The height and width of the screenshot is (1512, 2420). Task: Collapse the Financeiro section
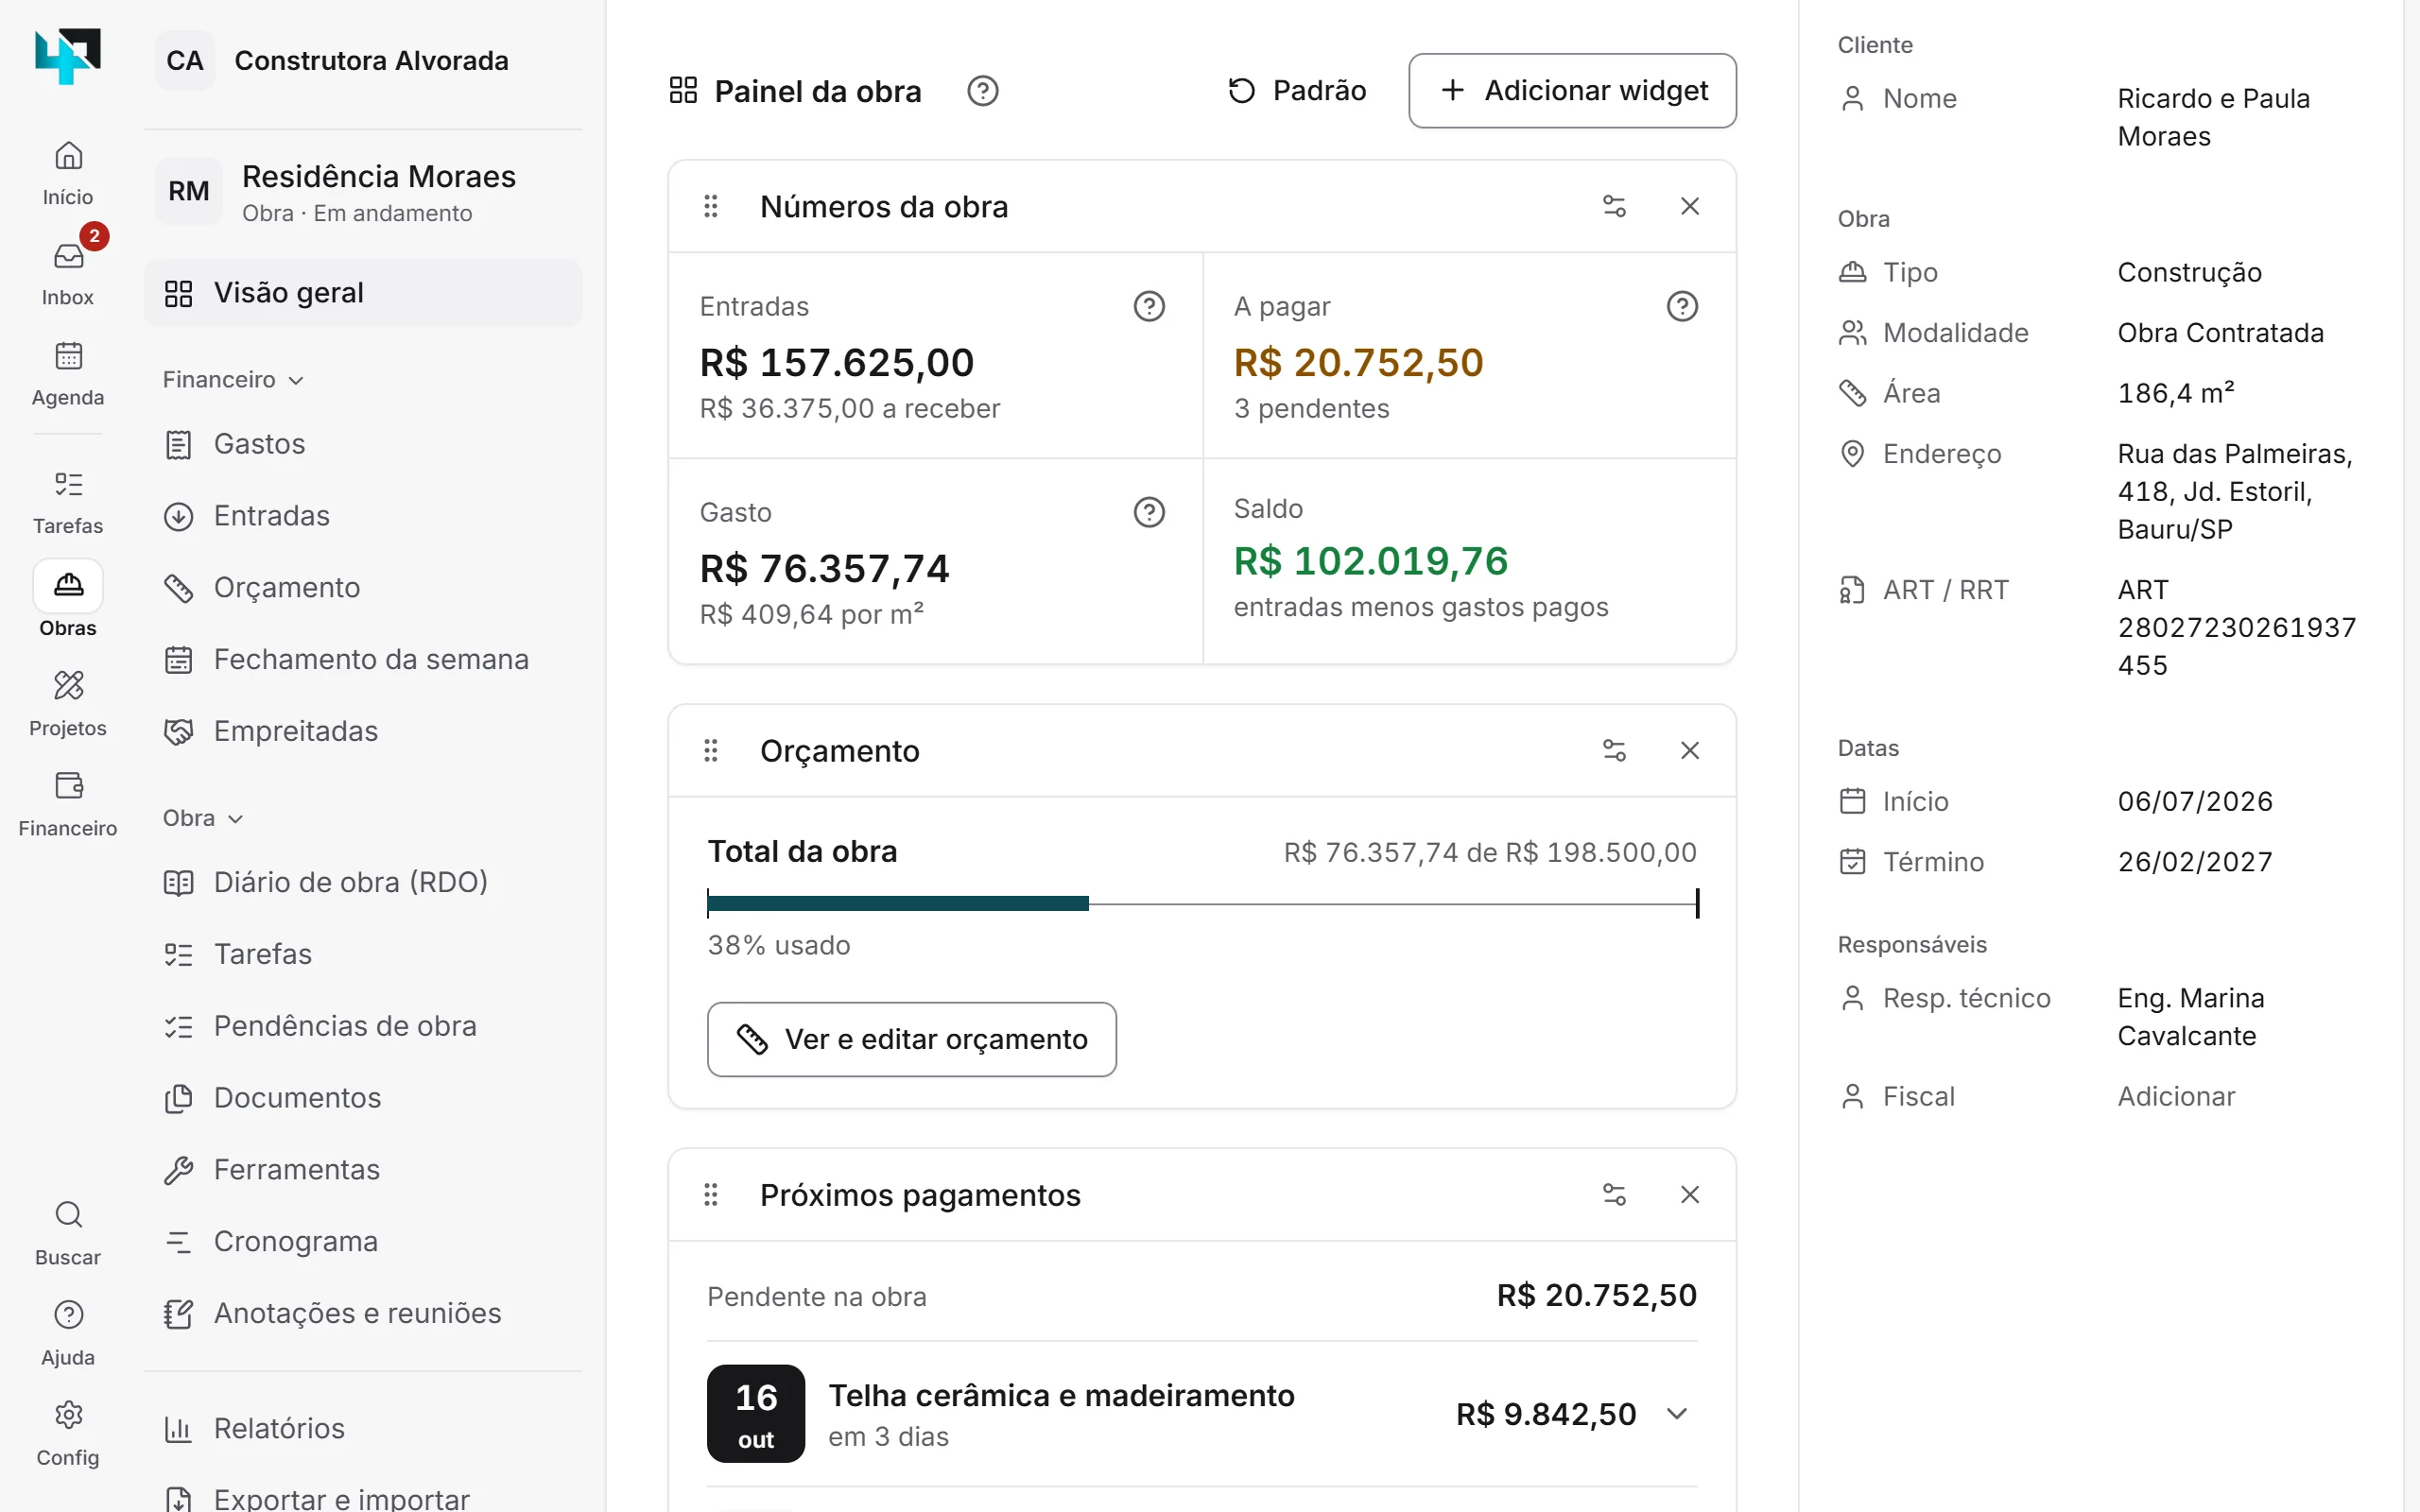(233, 380)
